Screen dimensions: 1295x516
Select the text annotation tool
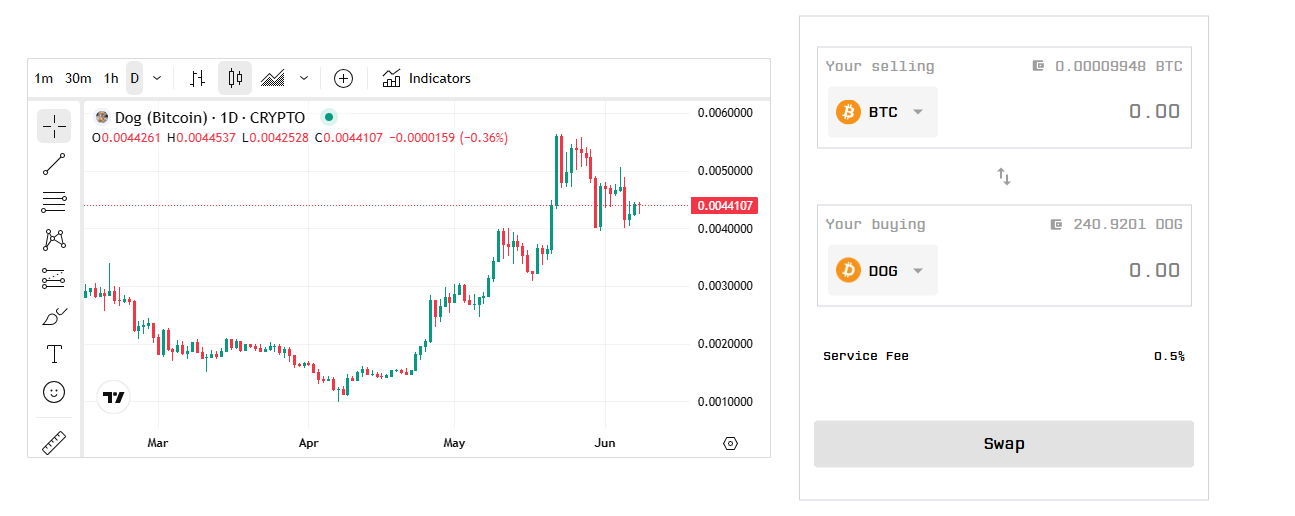pyautogui.click(x=54, y=354)
